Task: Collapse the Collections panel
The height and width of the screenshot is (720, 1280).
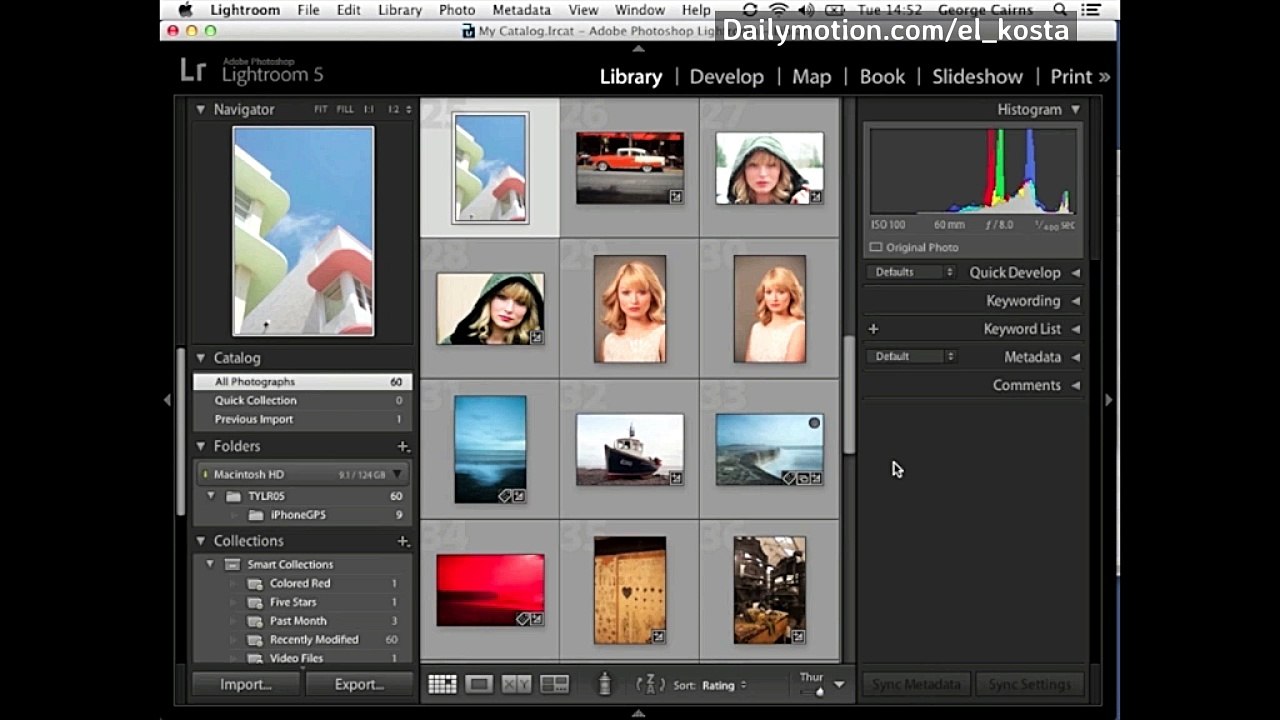Action: (200, 541)
